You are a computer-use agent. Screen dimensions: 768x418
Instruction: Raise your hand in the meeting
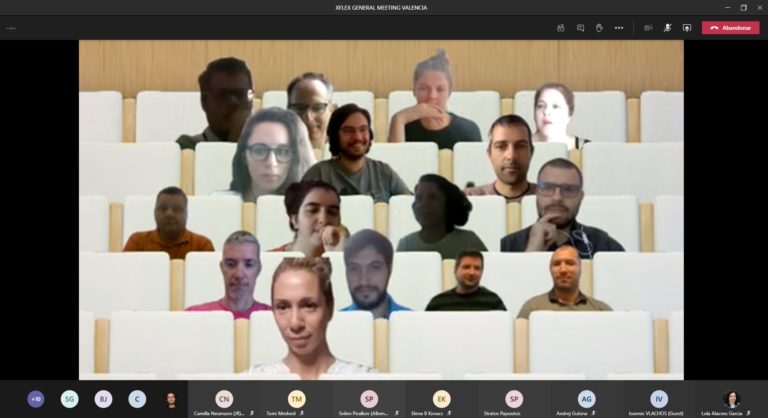click(x=599, y=28)
